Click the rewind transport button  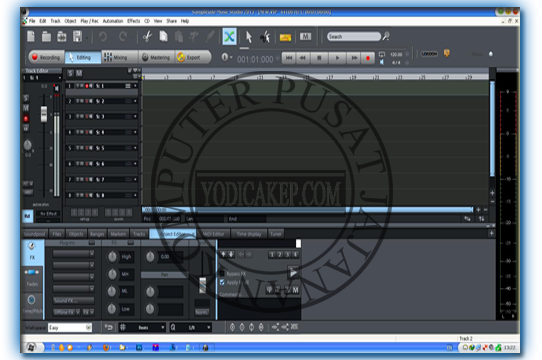pos(303,58)
